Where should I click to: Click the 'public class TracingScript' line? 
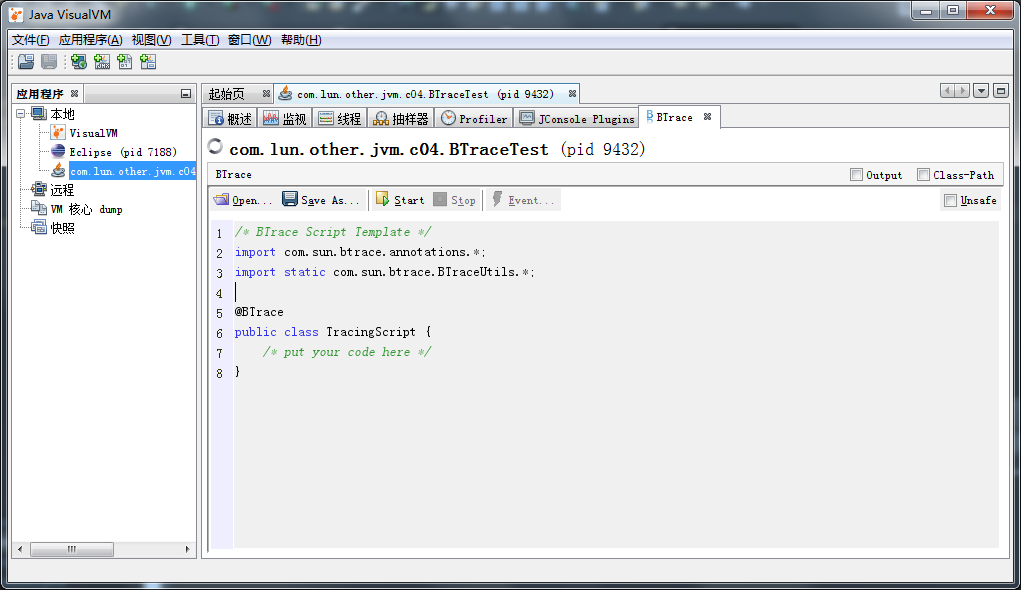[332, 332]
